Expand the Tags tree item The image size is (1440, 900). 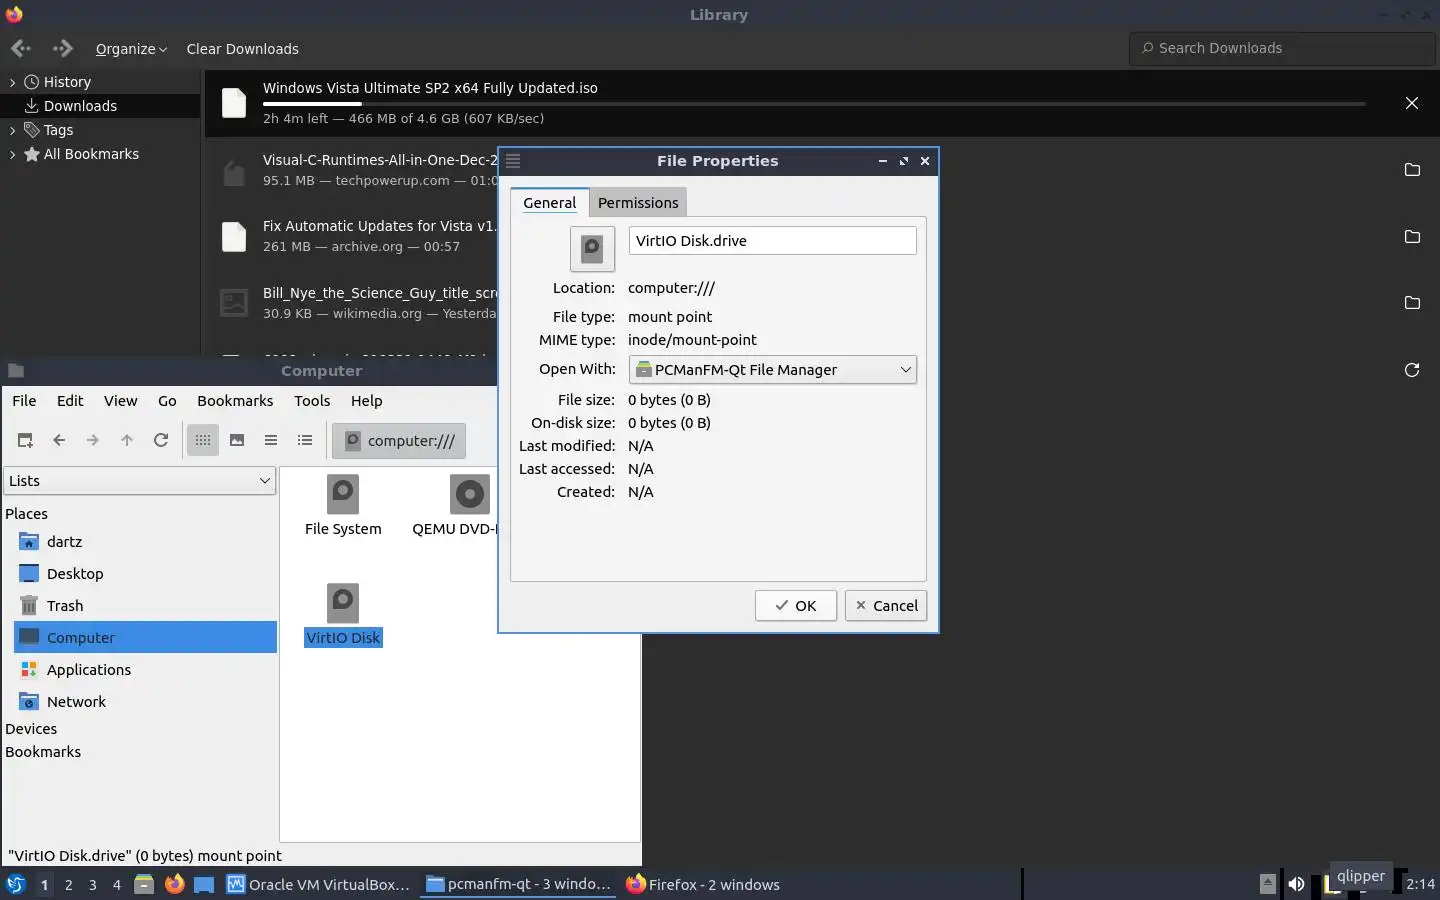[12, 130]
